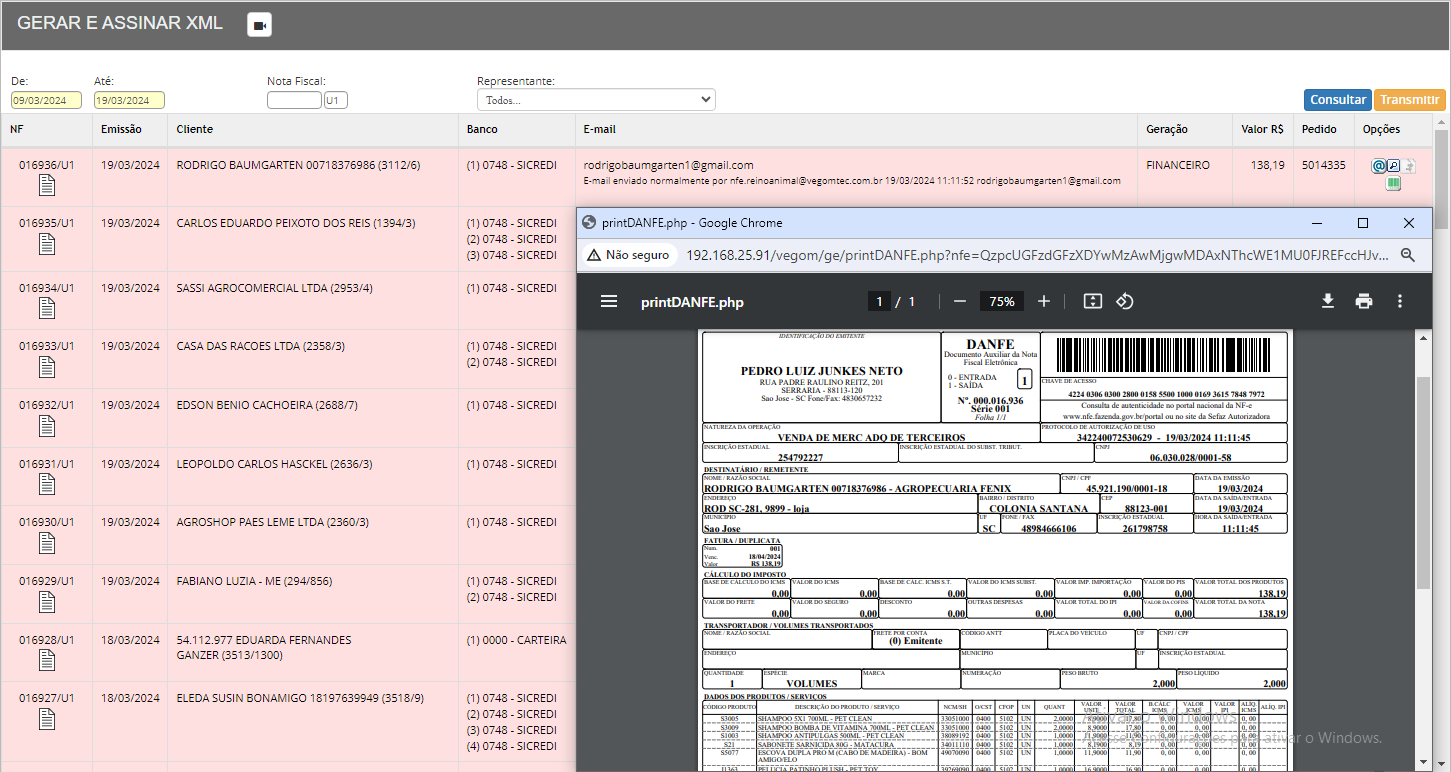
Task: Print the DANFE document
Action: [x=1364, y=301]
